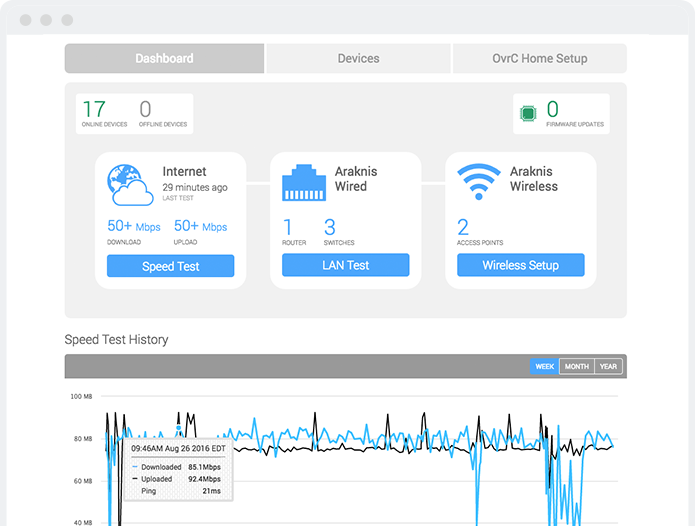Select the MONTH range for speed history
Image resolution: width=695 pixels, height=526 pixels.
(577, 366)
